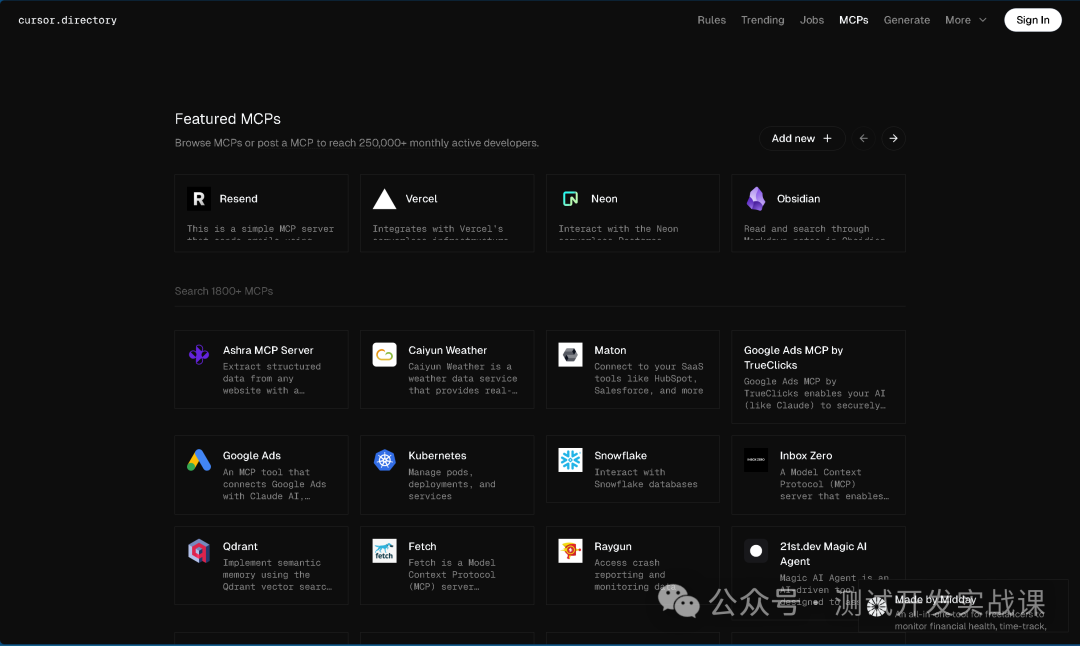The image size is (1080, 646).
Task: Open the Raygun listing title
Action: click(613, 547)
